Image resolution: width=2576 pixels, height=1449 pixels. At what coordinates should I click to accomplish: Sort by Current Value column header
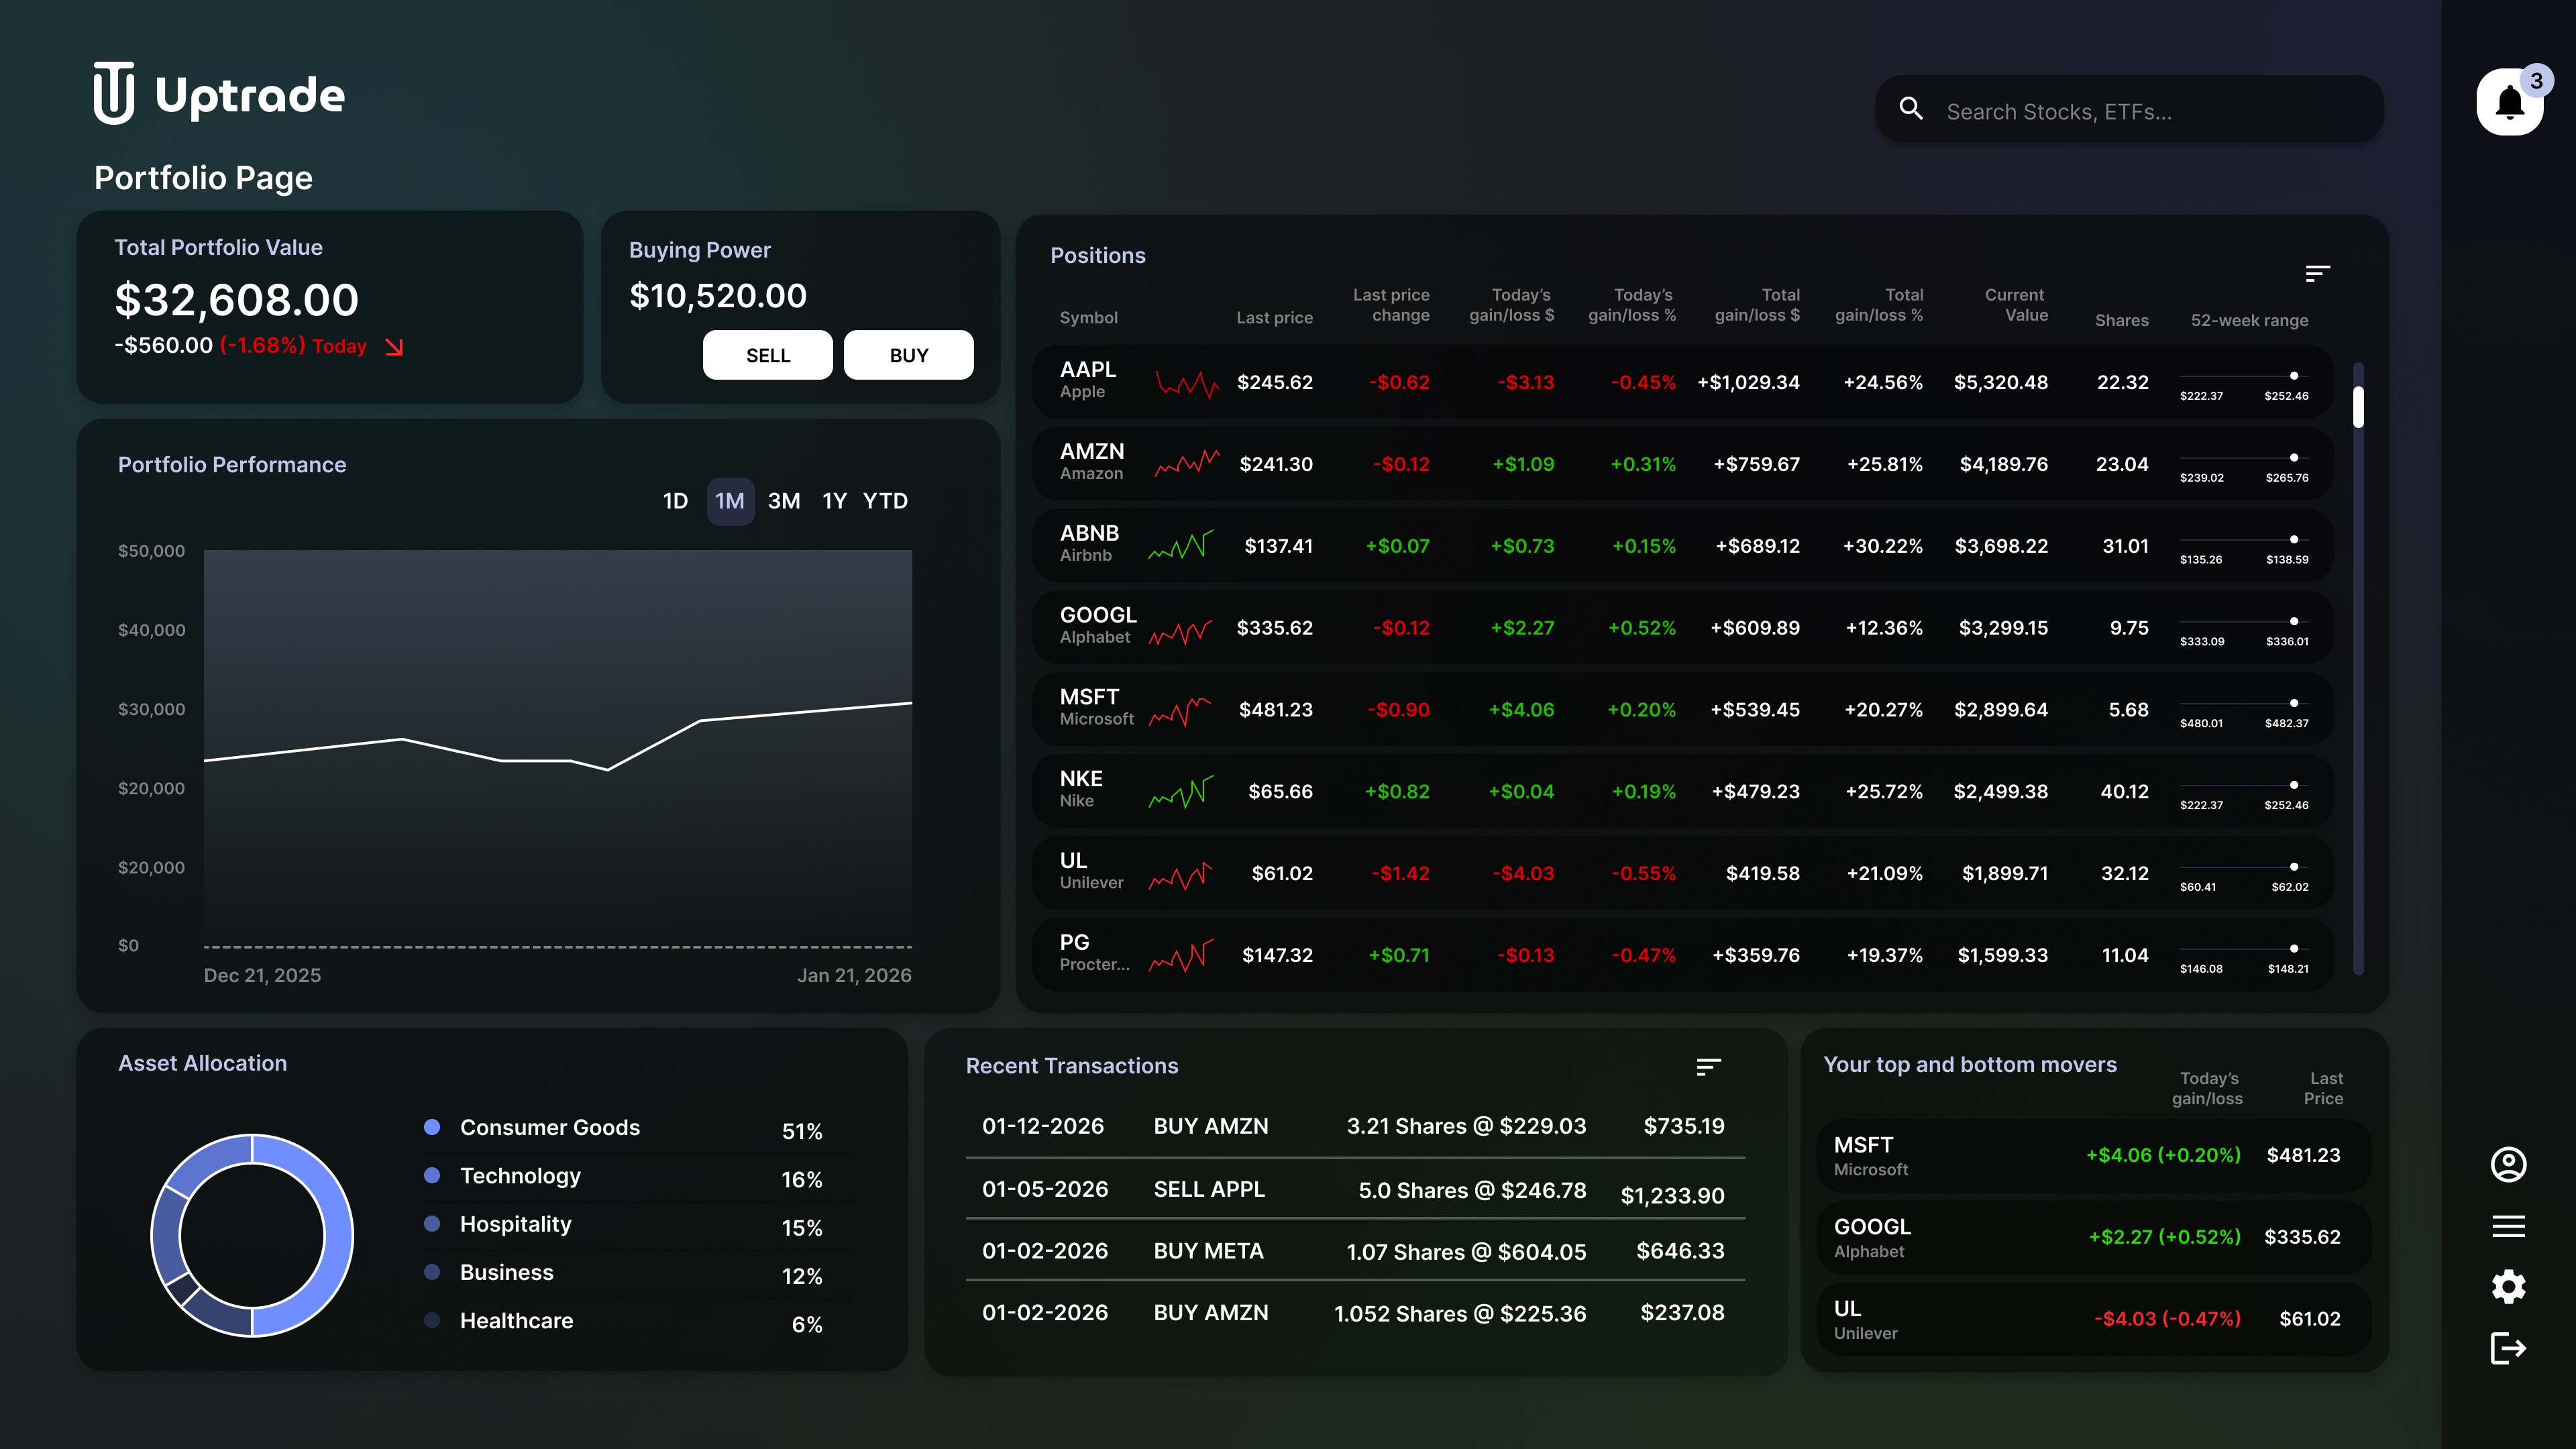[x=2015, y=305]
